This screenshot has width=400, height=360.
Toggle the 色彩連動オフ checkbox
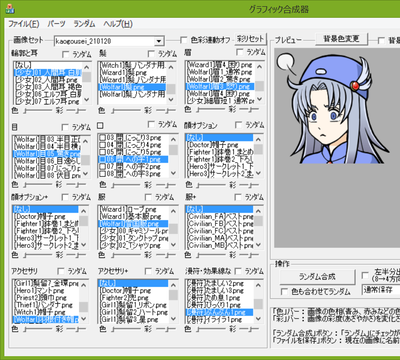[x=184, y=40]
